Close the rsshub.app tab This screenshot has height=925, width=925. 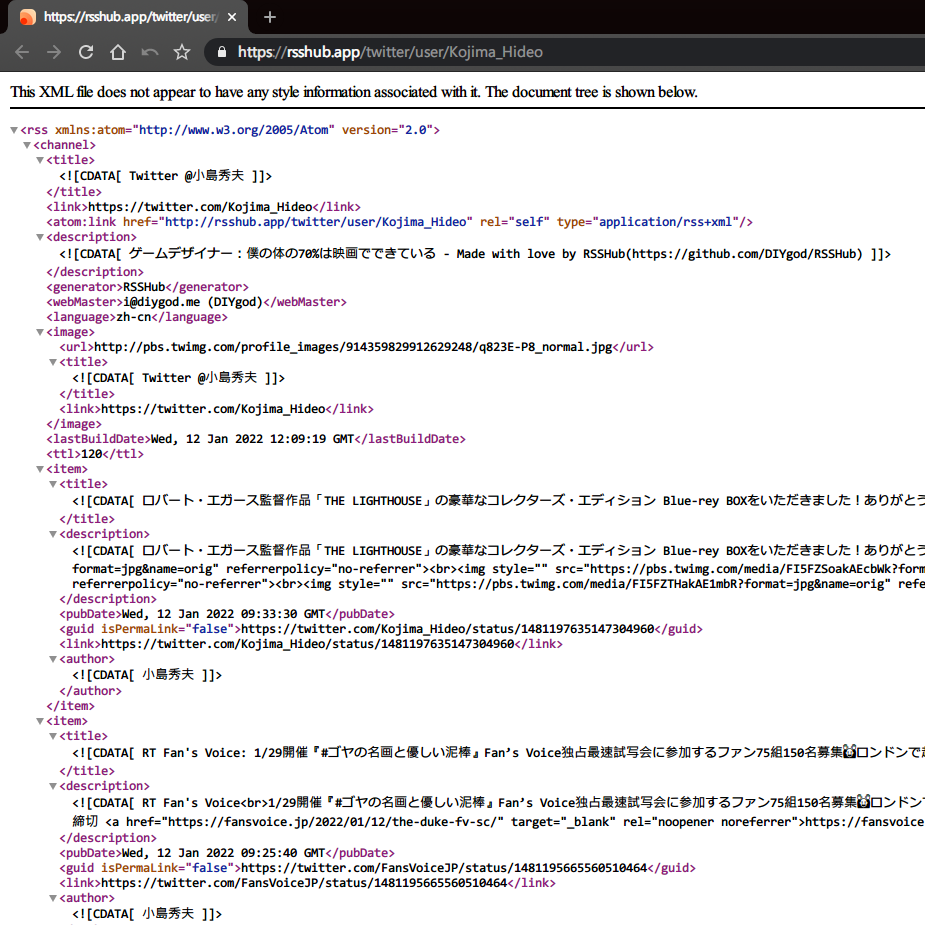click(x=232, y=17)
